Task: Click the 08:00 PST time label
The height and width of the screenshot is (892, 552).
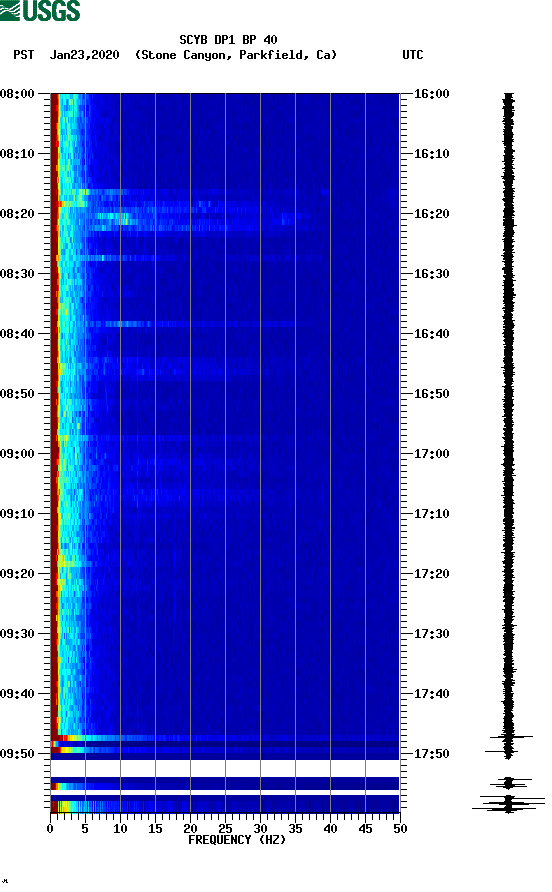Action: click(x=17, y=94)
